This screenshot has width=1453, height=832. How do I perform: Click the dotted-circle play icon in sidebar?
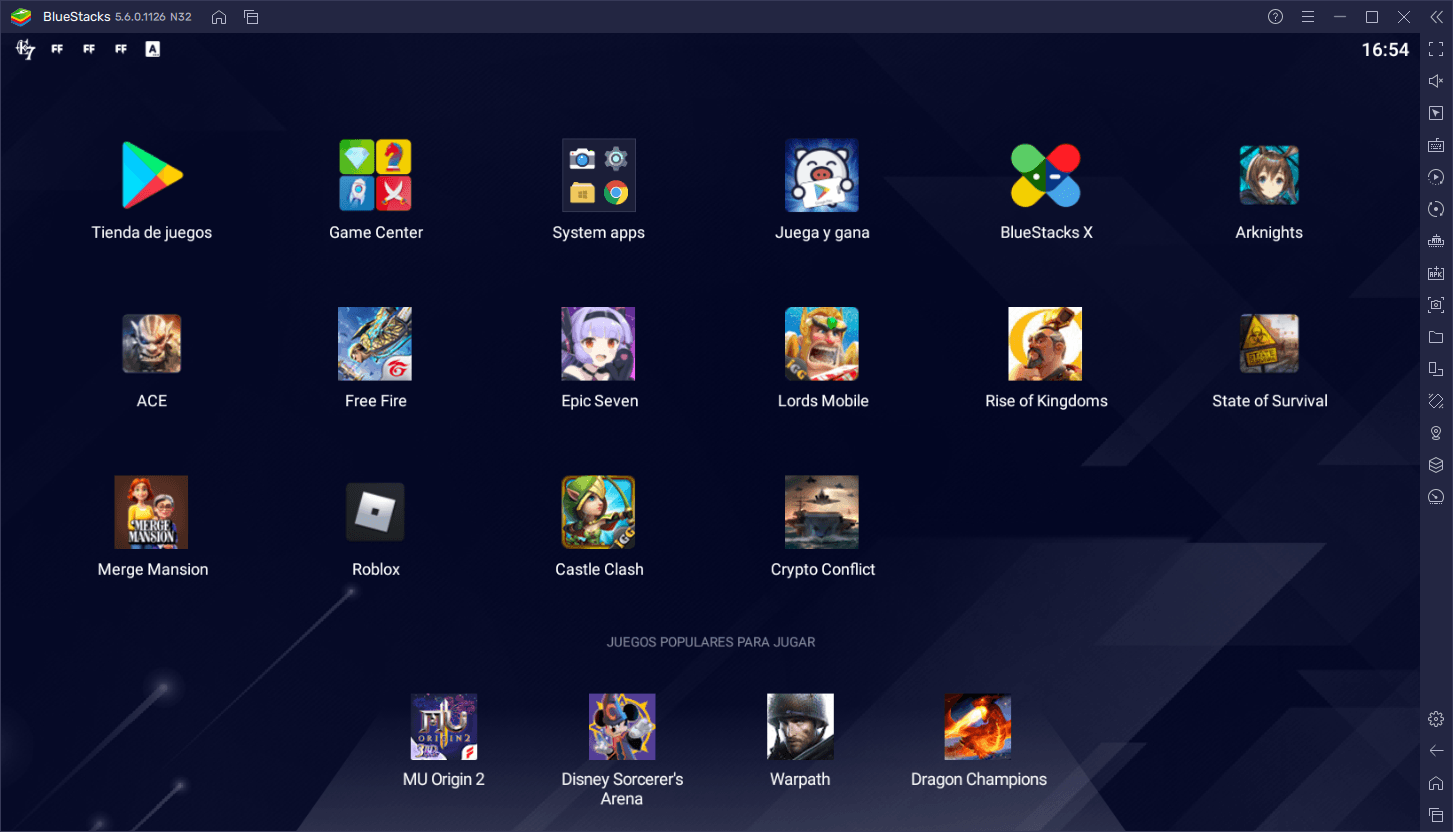click(1436, 177)
